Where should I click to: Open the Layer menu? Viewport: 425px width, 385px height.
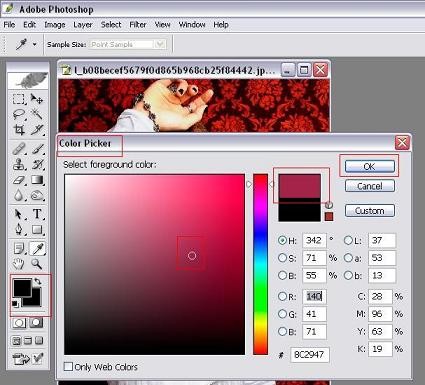point(83,25)
